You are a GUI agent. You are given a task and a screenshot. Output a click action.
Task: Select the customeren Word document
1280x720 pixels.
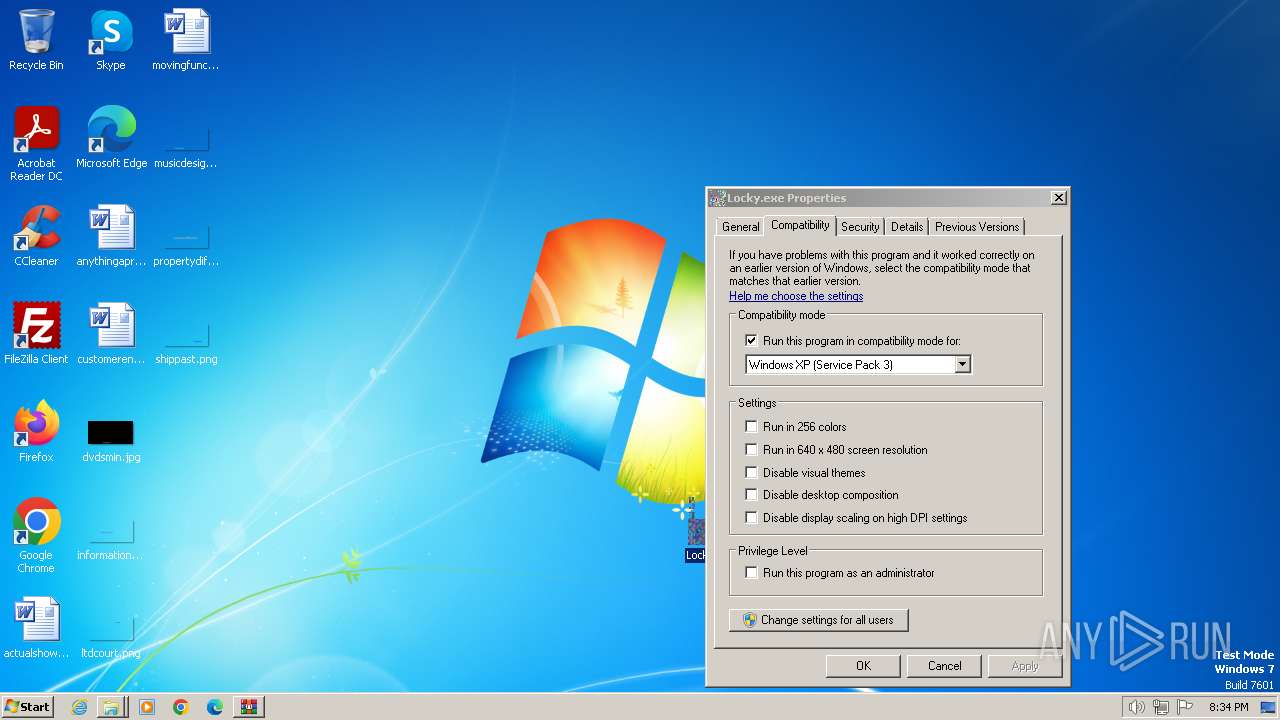click(x=111, y=334)
